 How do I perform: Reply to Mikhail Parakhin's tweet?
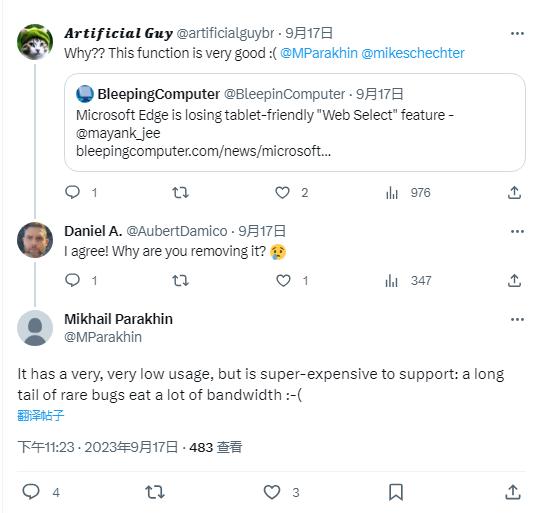pos(31,491)
